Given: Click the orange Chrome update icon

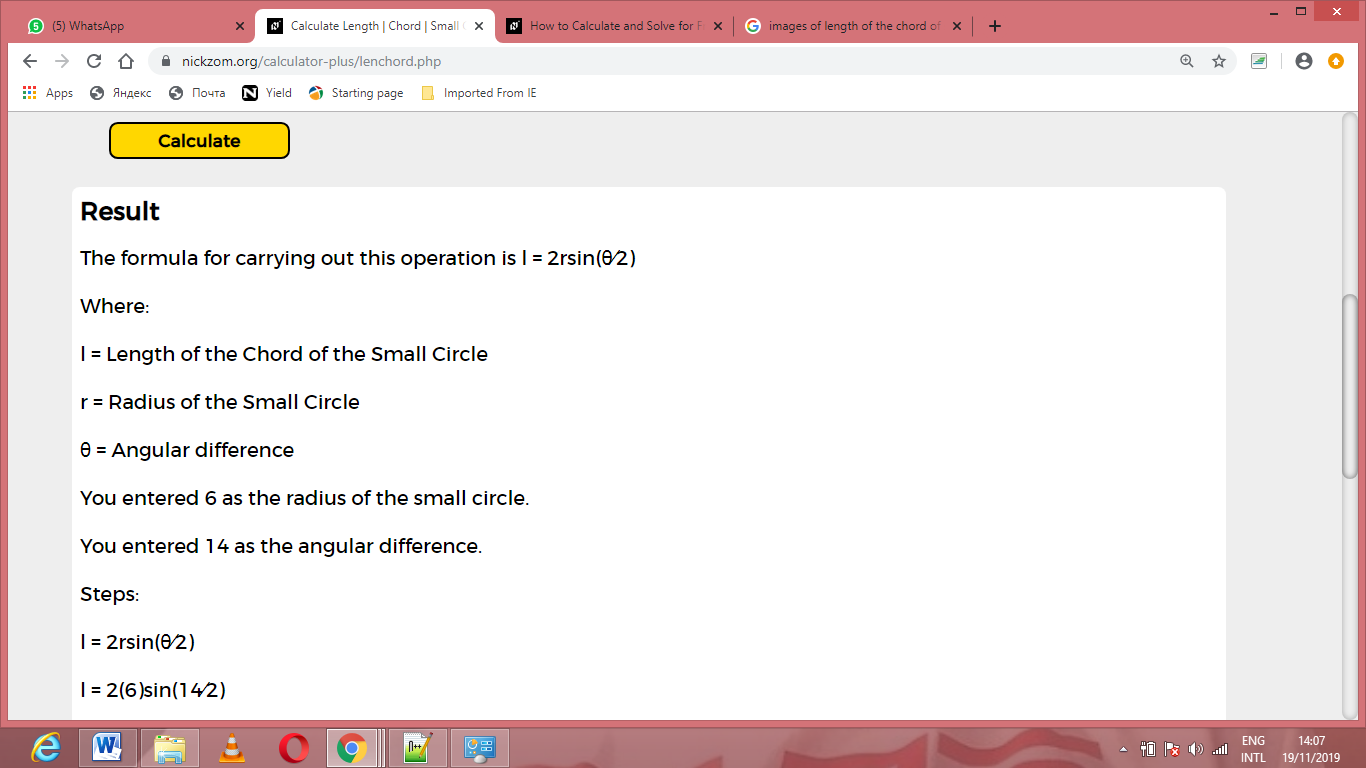Looking at the screenshot, I should pos(1336,61).
